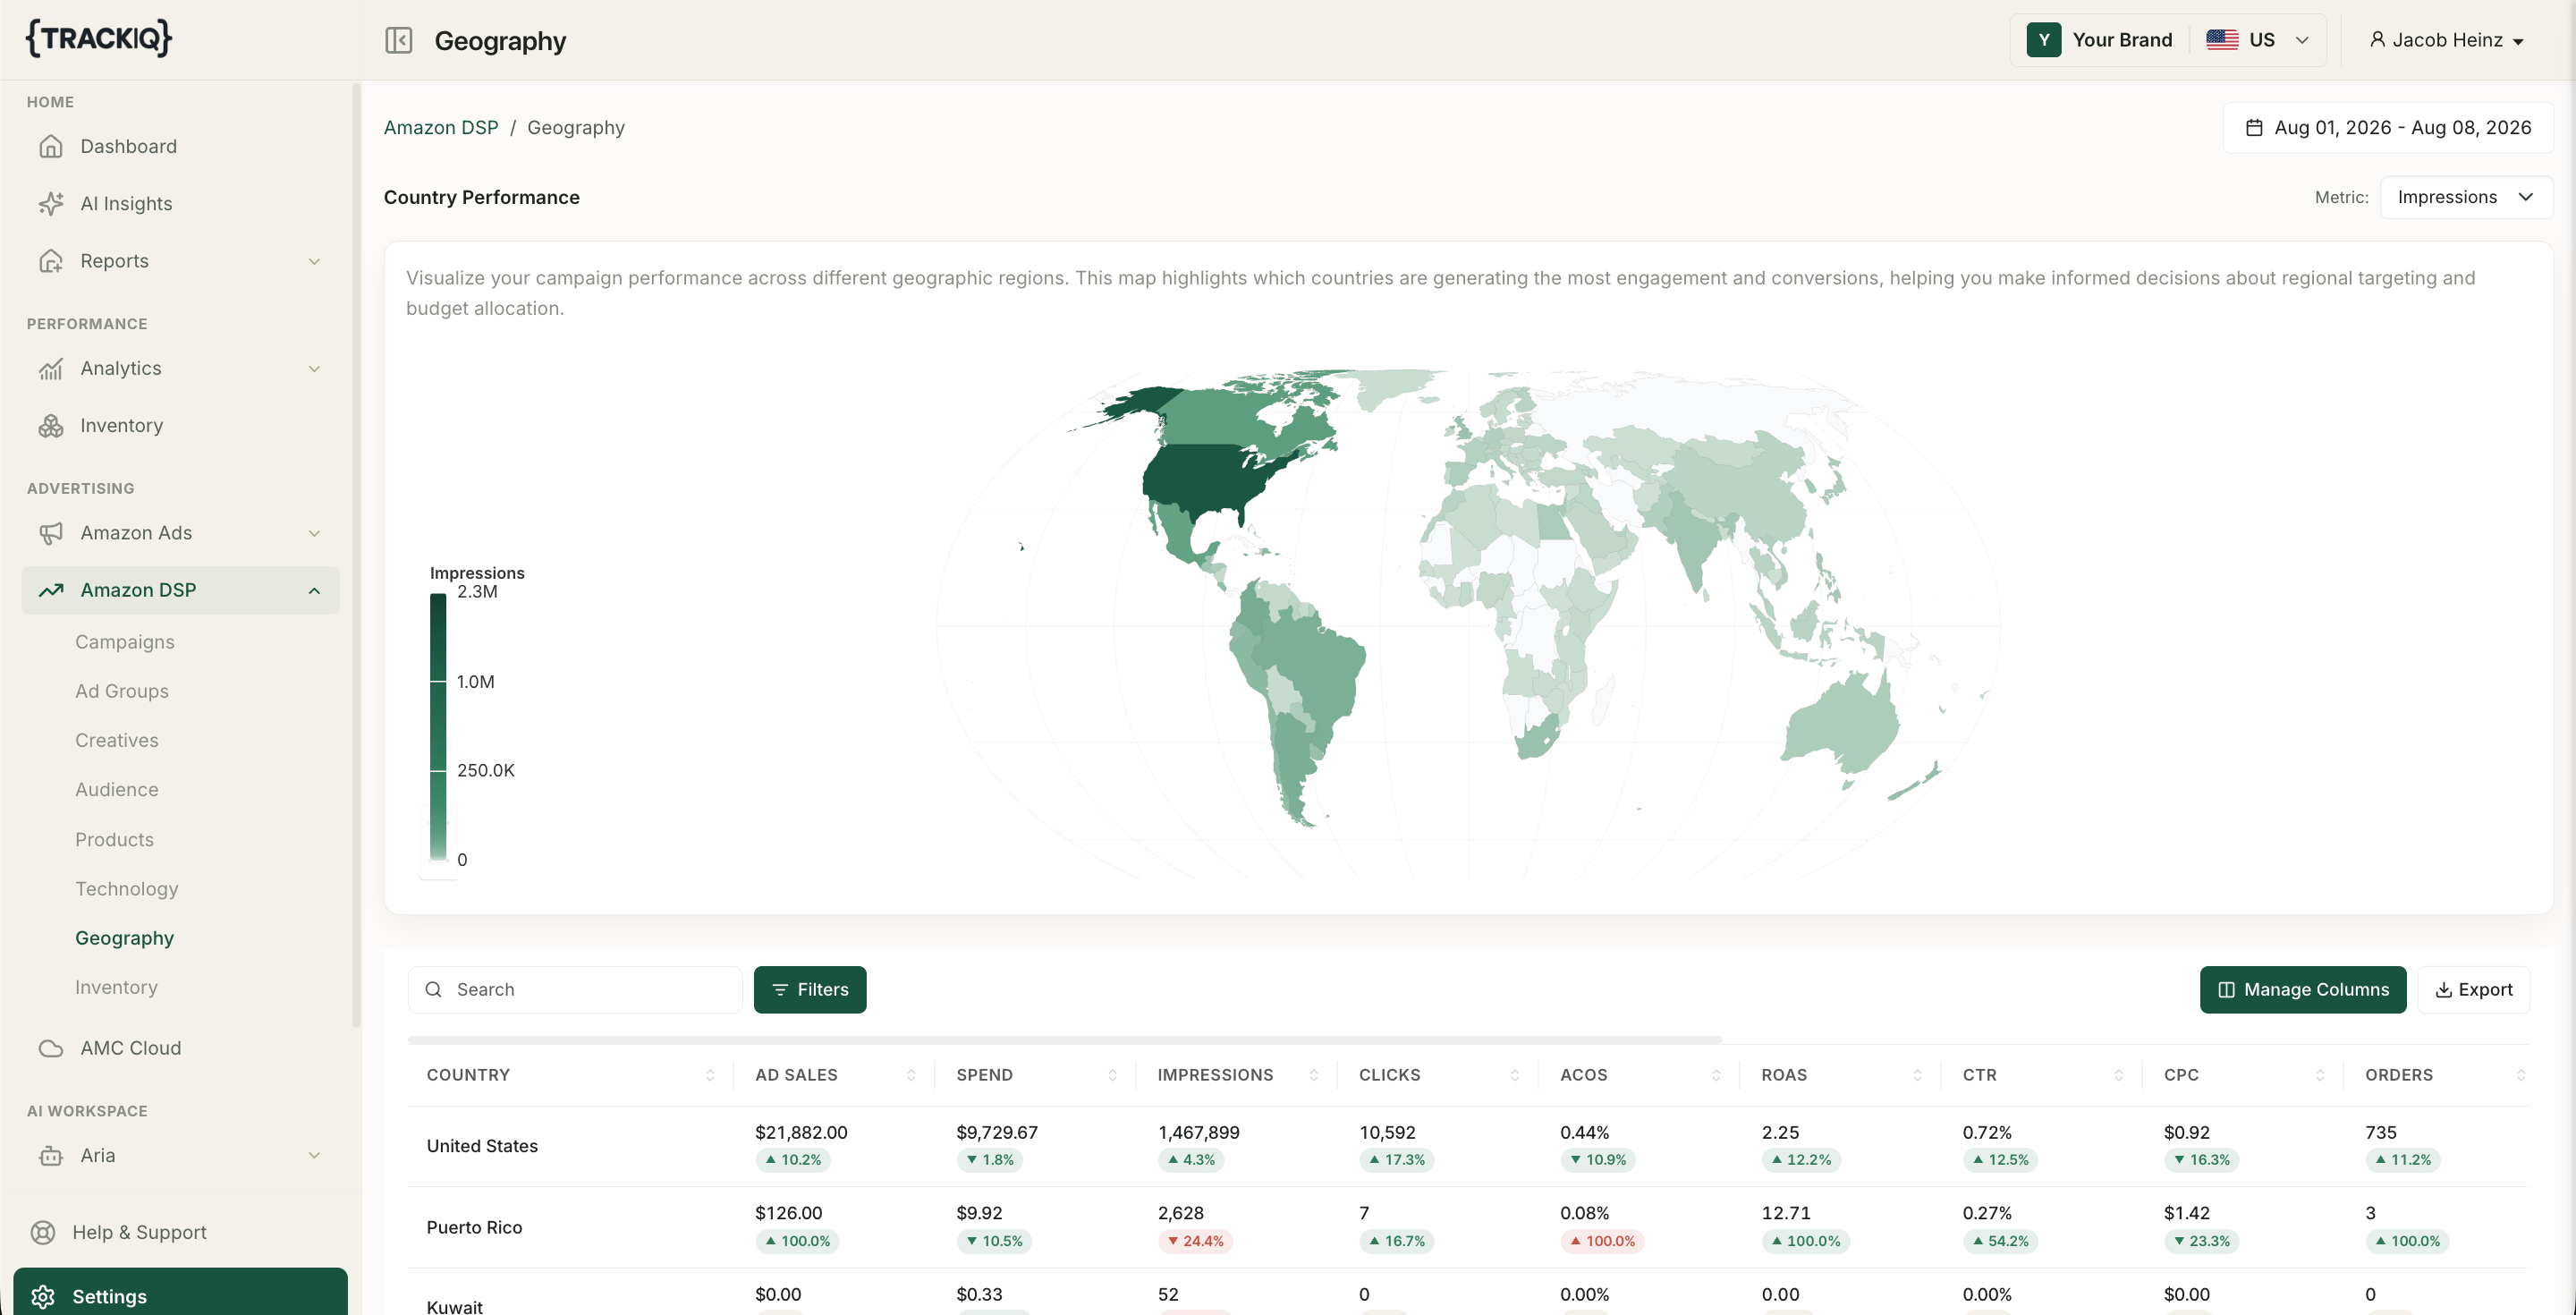Collapse the sidebar panel icon
Image resolution: width=2576 pixels, height=1315 pixels.
coord(398,40)
